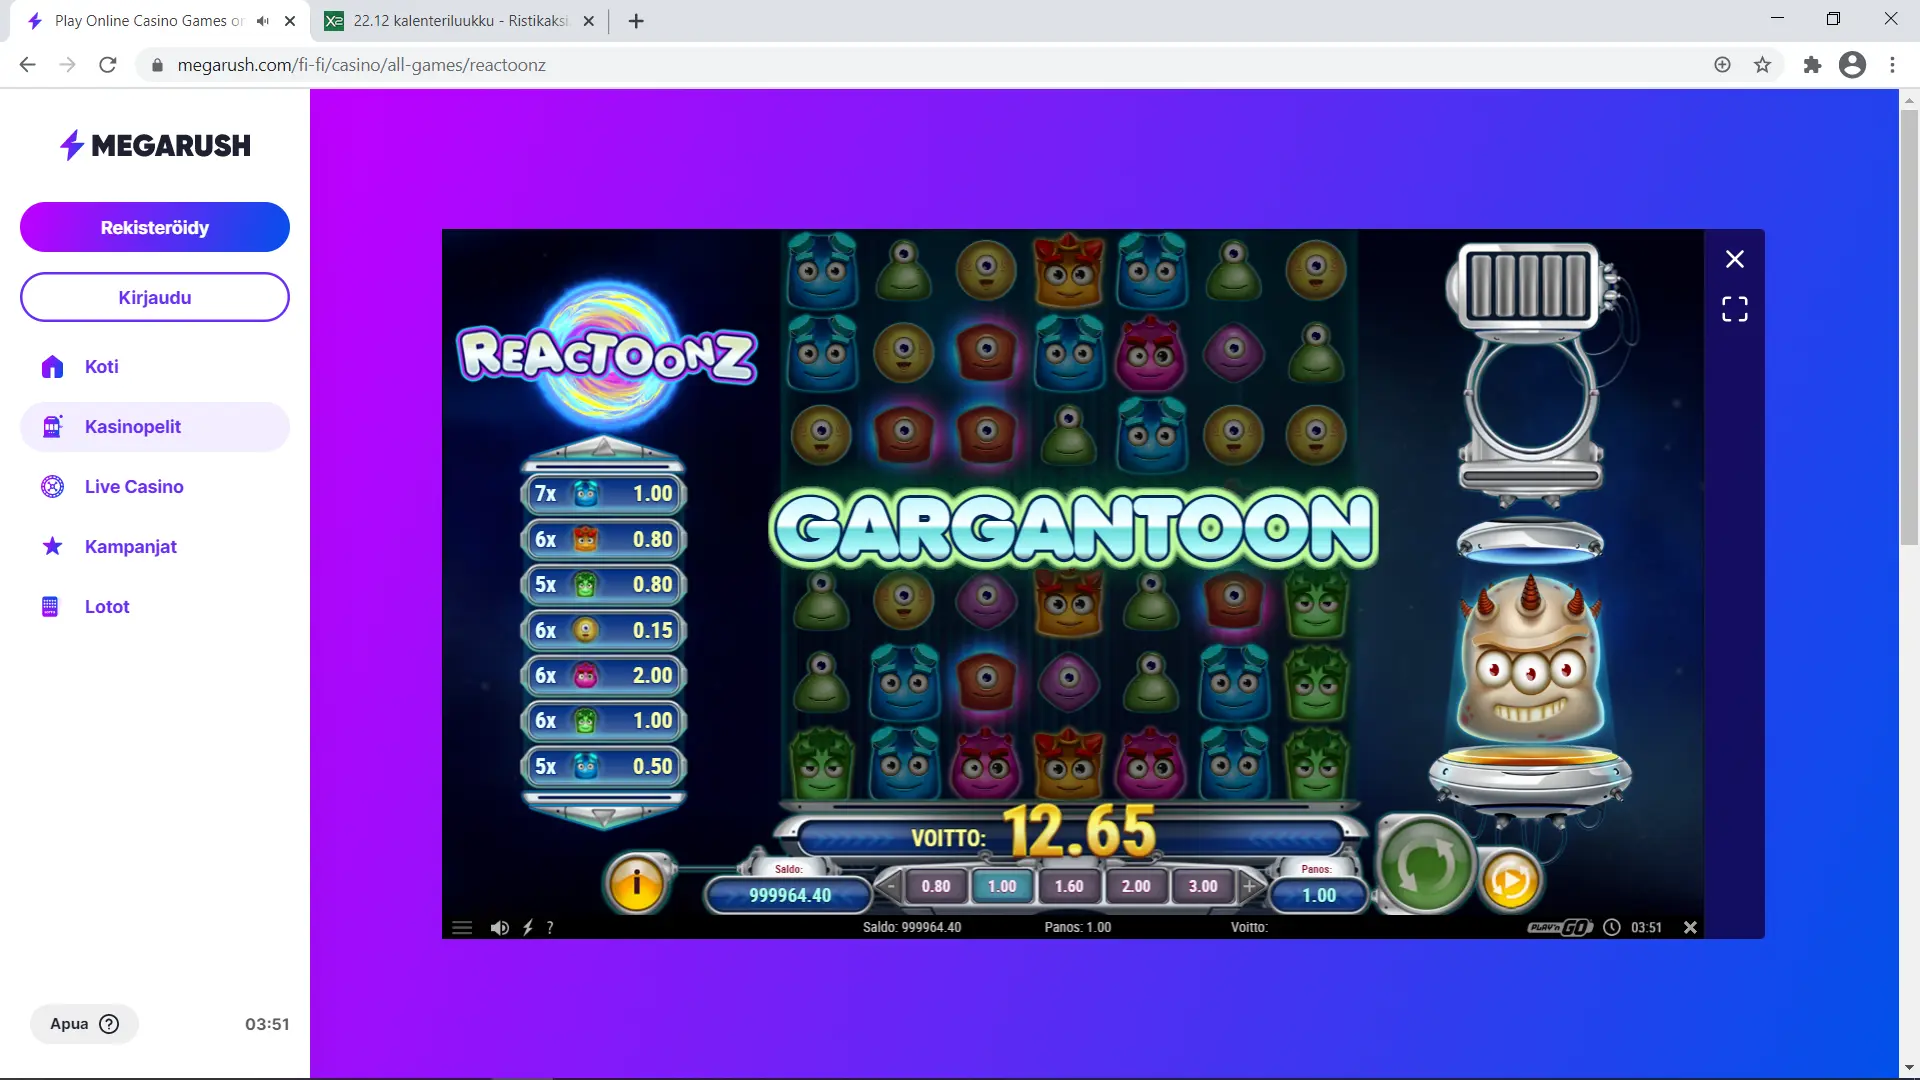1920x1080 pixels.
Task: Open a new browser tab
Action: point(636,21)
